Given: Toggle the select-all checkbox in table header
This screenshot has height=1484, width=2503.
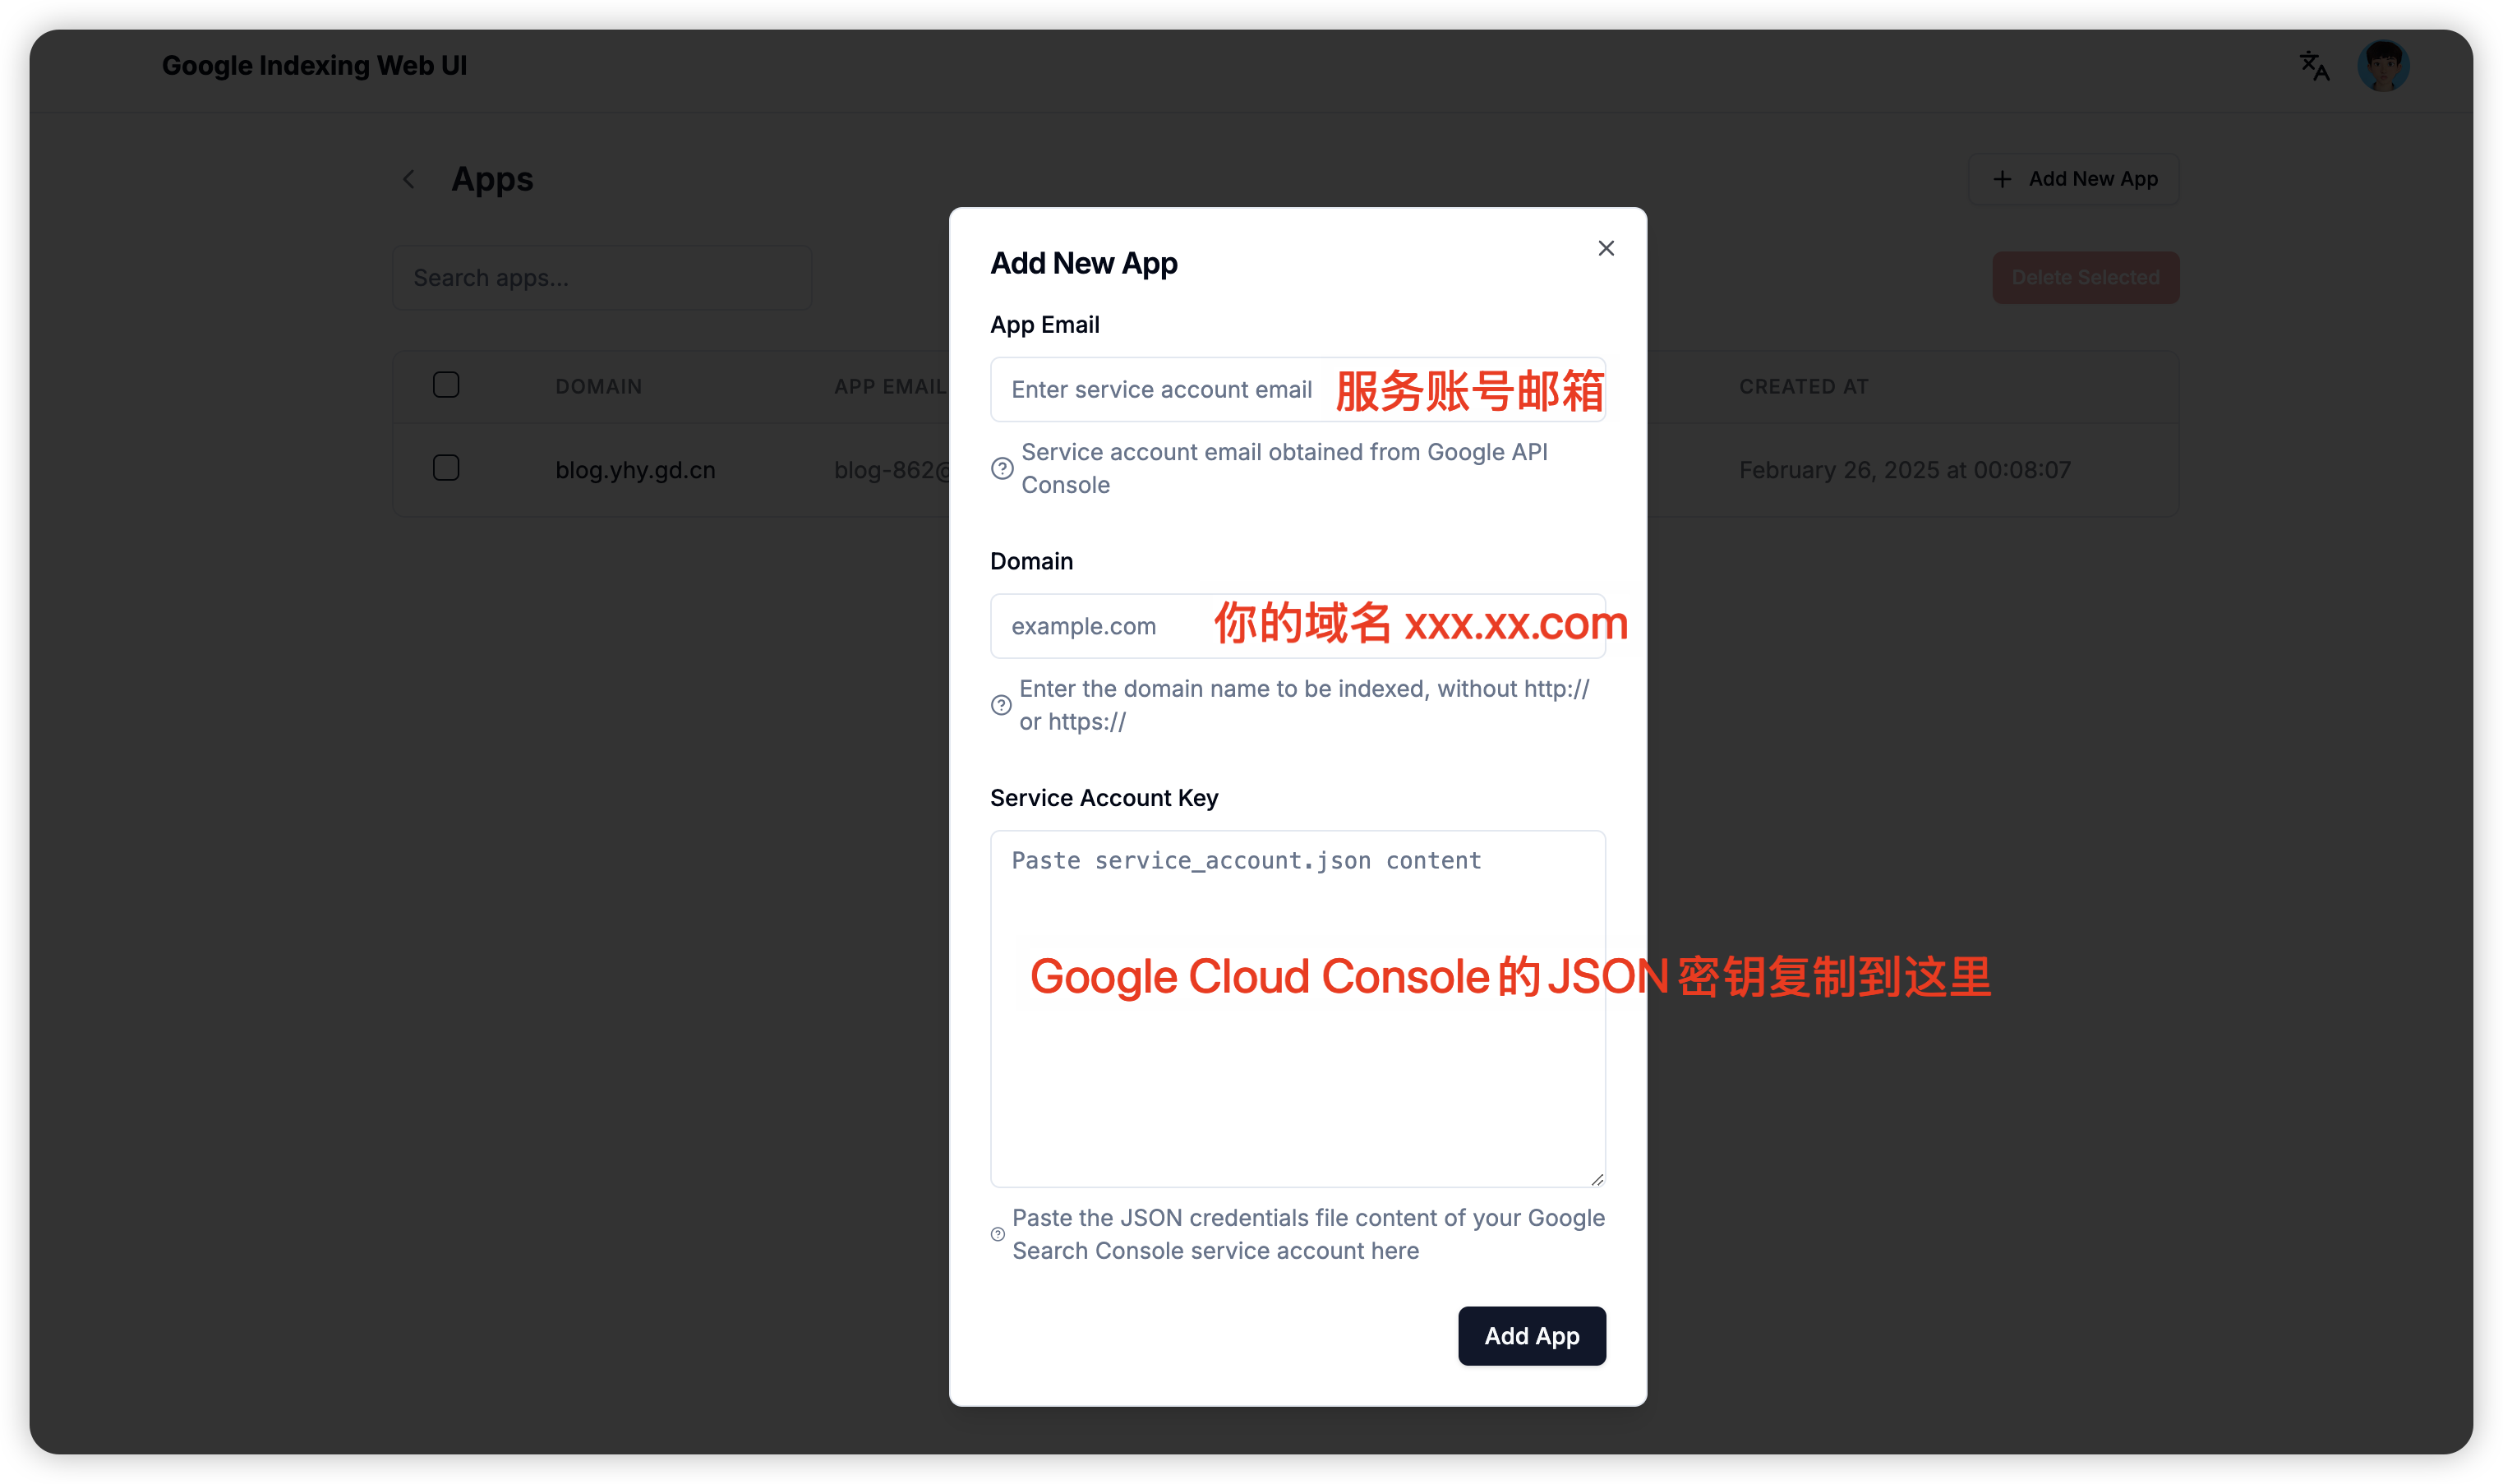Looking at the screenshot, I should click(x=446, y=385).
